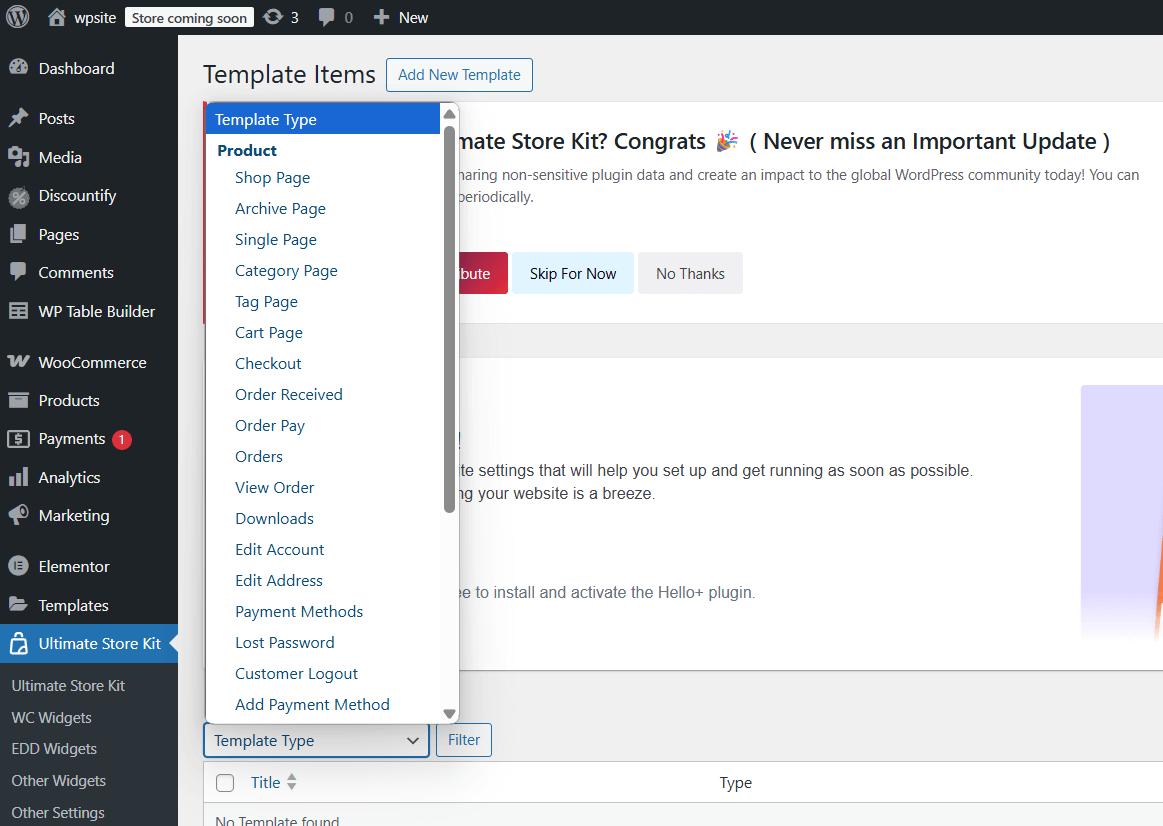Click the dropdown list scroll-down arrow
The height and width of the screenshot is (826, 1163).
pos(449,713)
